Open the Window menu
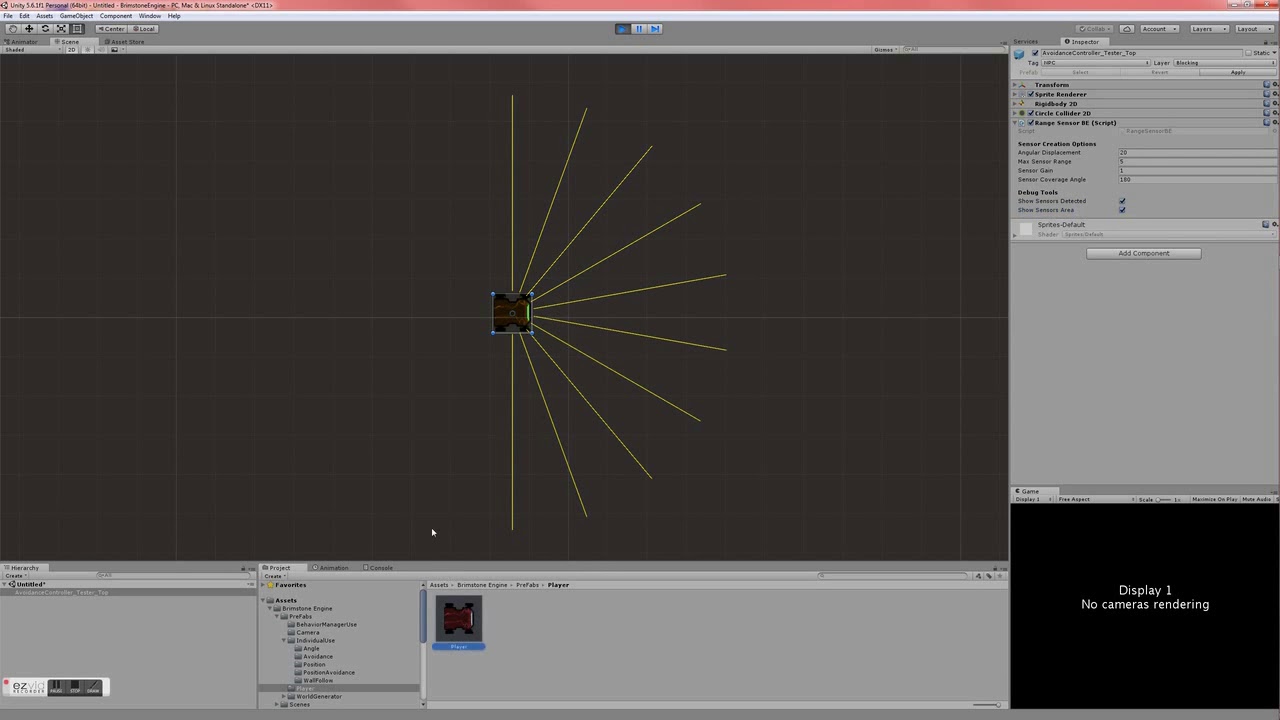This screenshot has width=1280, height=720. [x=150, y=16]
